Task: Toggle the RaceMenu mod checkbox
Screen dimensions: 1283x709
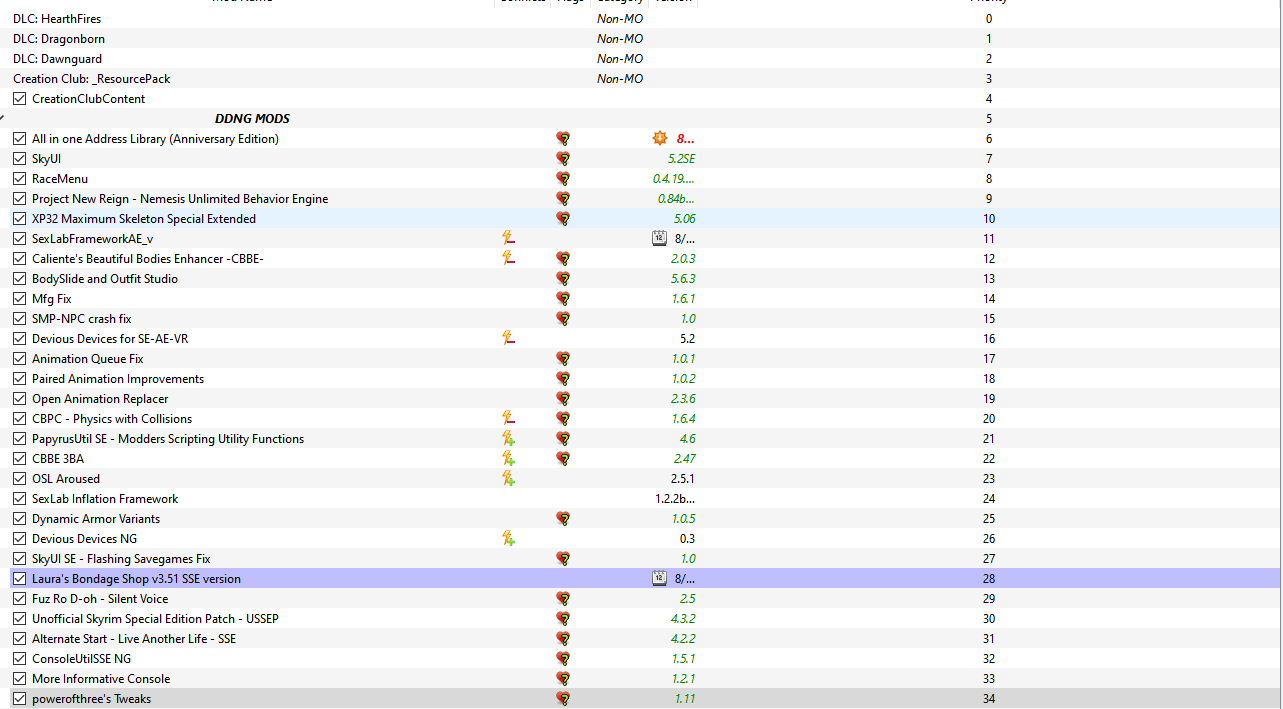Action: (20, 179)
